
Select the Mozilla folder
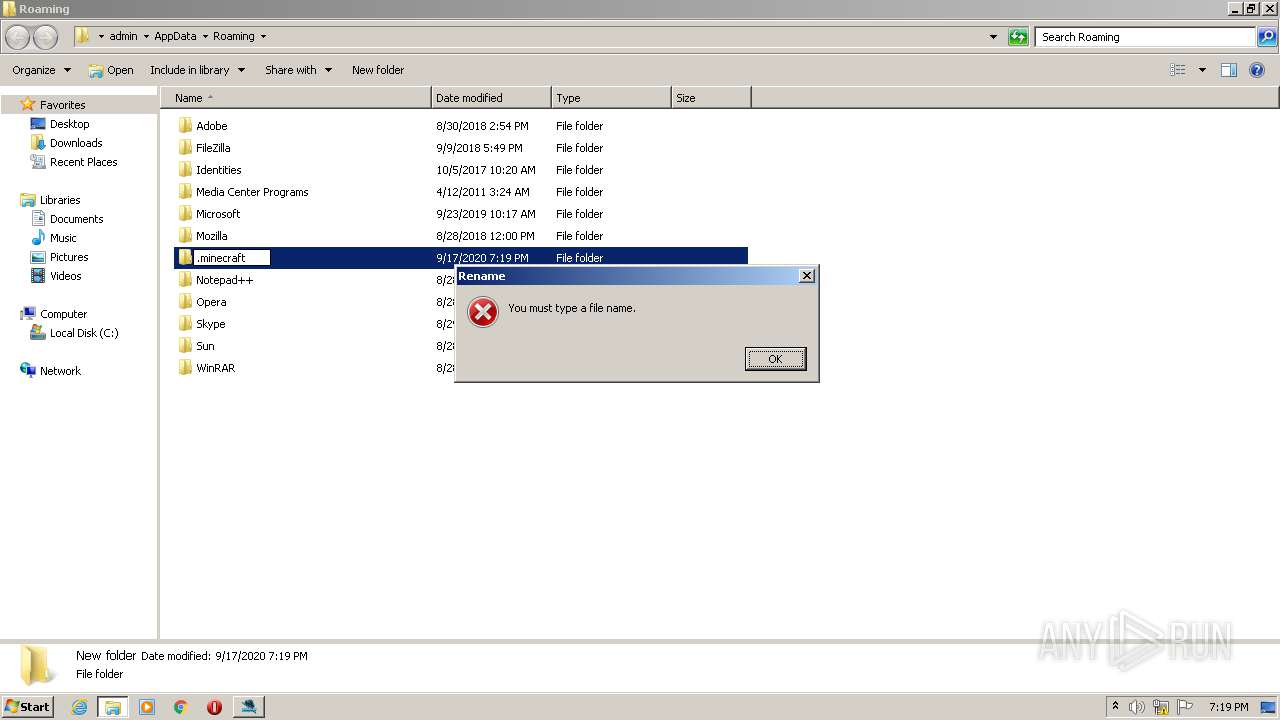[x=212, y=236]
